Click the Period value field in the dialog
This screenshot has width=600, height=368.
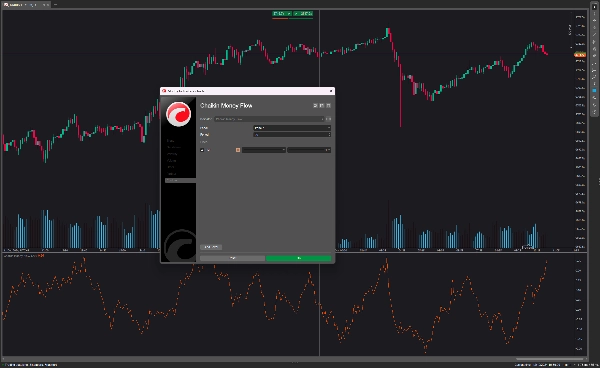[292, 135]
